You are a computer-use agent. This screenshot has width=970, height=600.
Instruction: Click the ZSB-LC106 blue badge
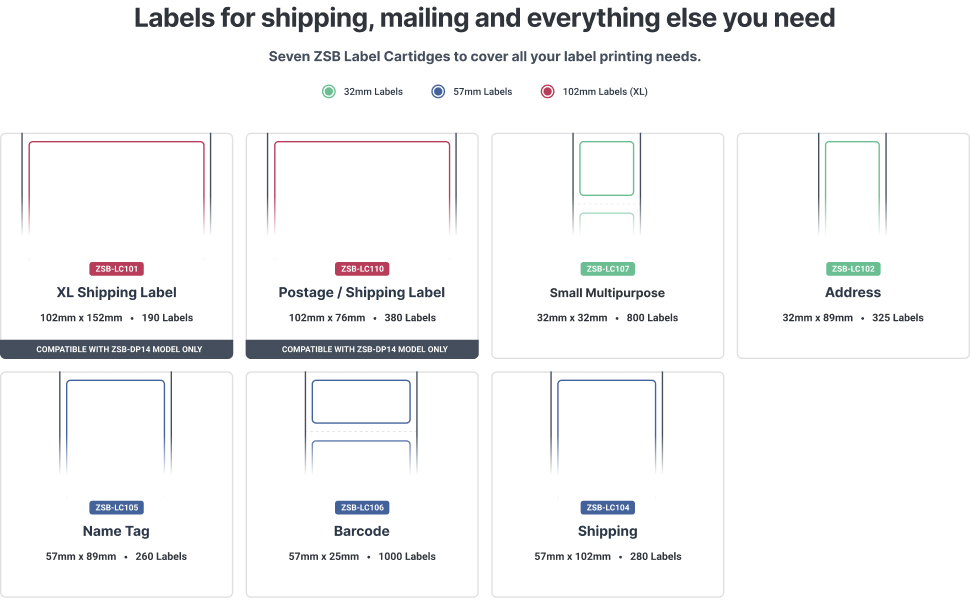pyautogui.click(x=362, y=508)
